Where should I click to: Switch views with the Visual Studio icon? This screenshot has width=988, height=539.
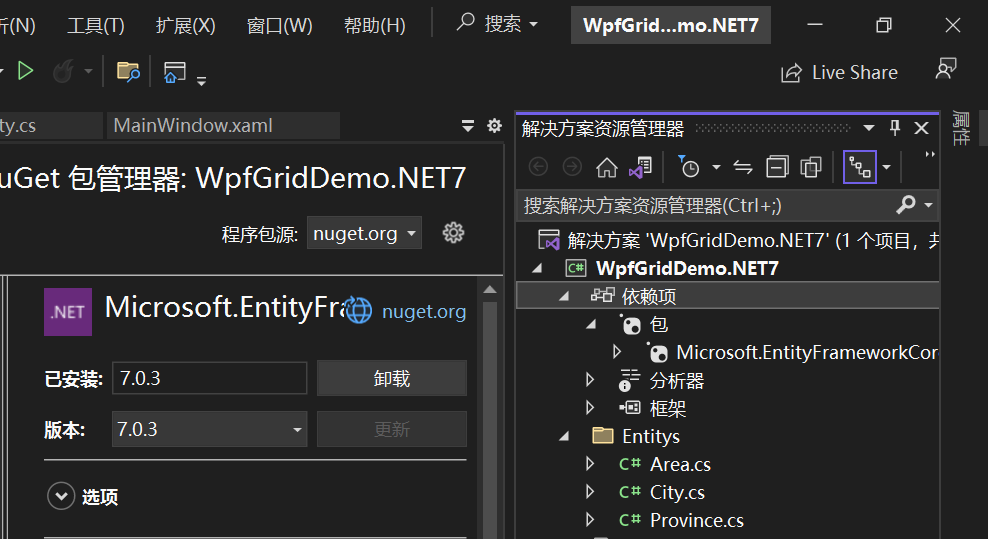pos(641,168)
